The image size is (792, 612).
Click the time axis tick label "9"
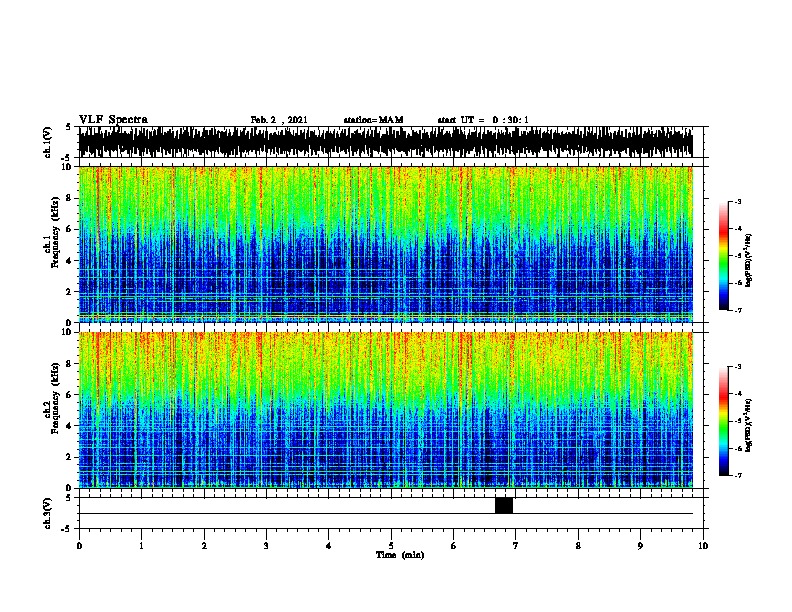click(x=640, y=546)
